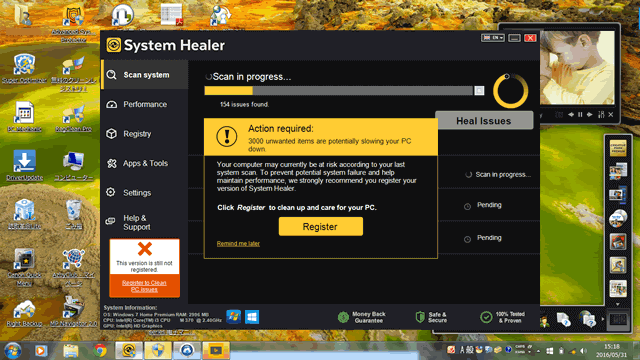Image resolution: width=640 pixels, height=360 pixels.
Task: Show hidden system tray icons arrow
Action: pos(538,351)
